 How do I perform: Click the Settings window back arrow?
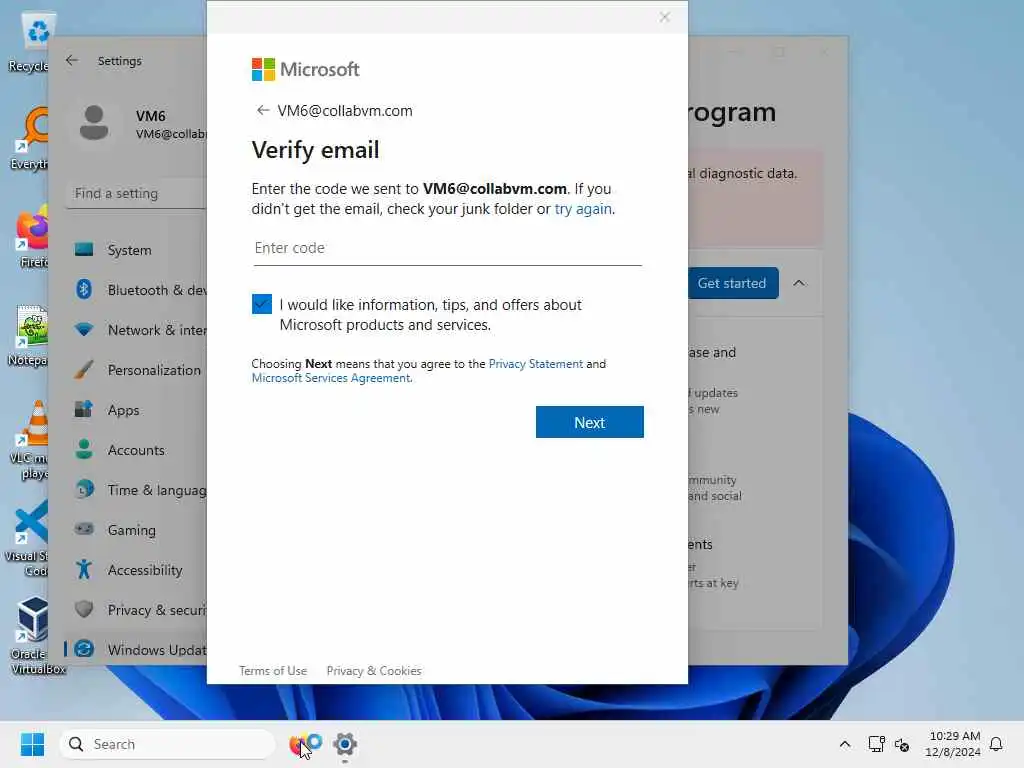coord(72,60)
